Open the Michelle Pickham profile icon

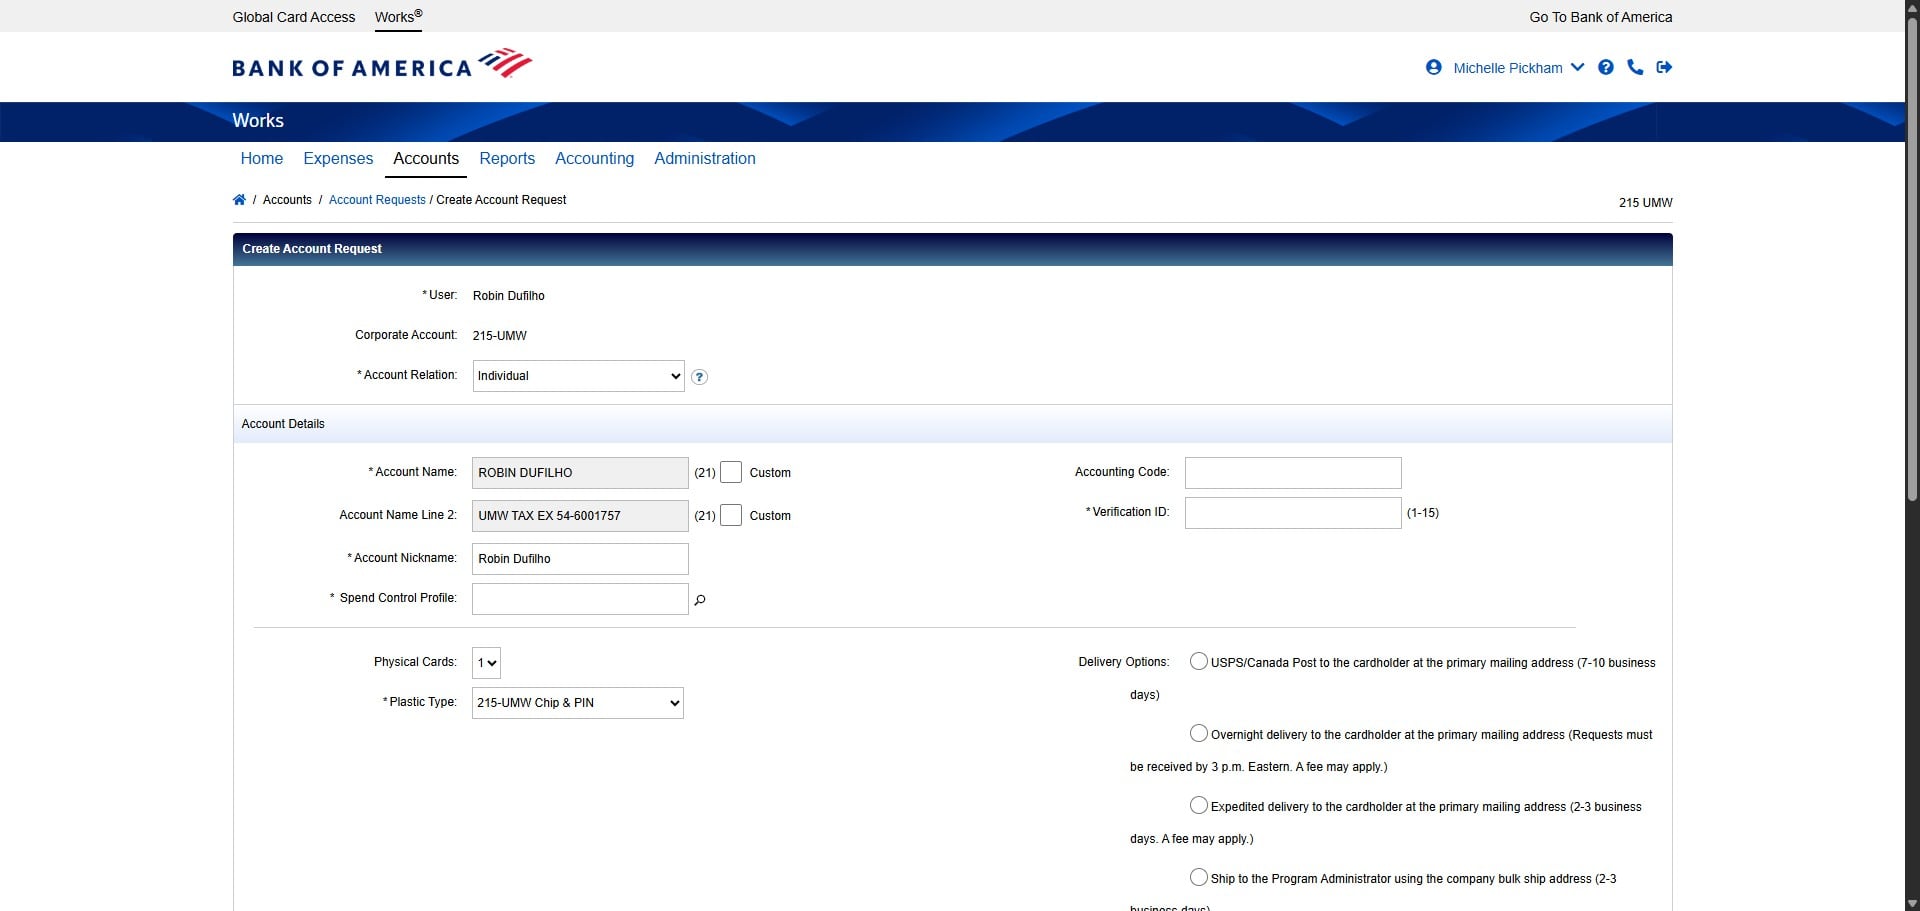click(x=1434, y=67)
